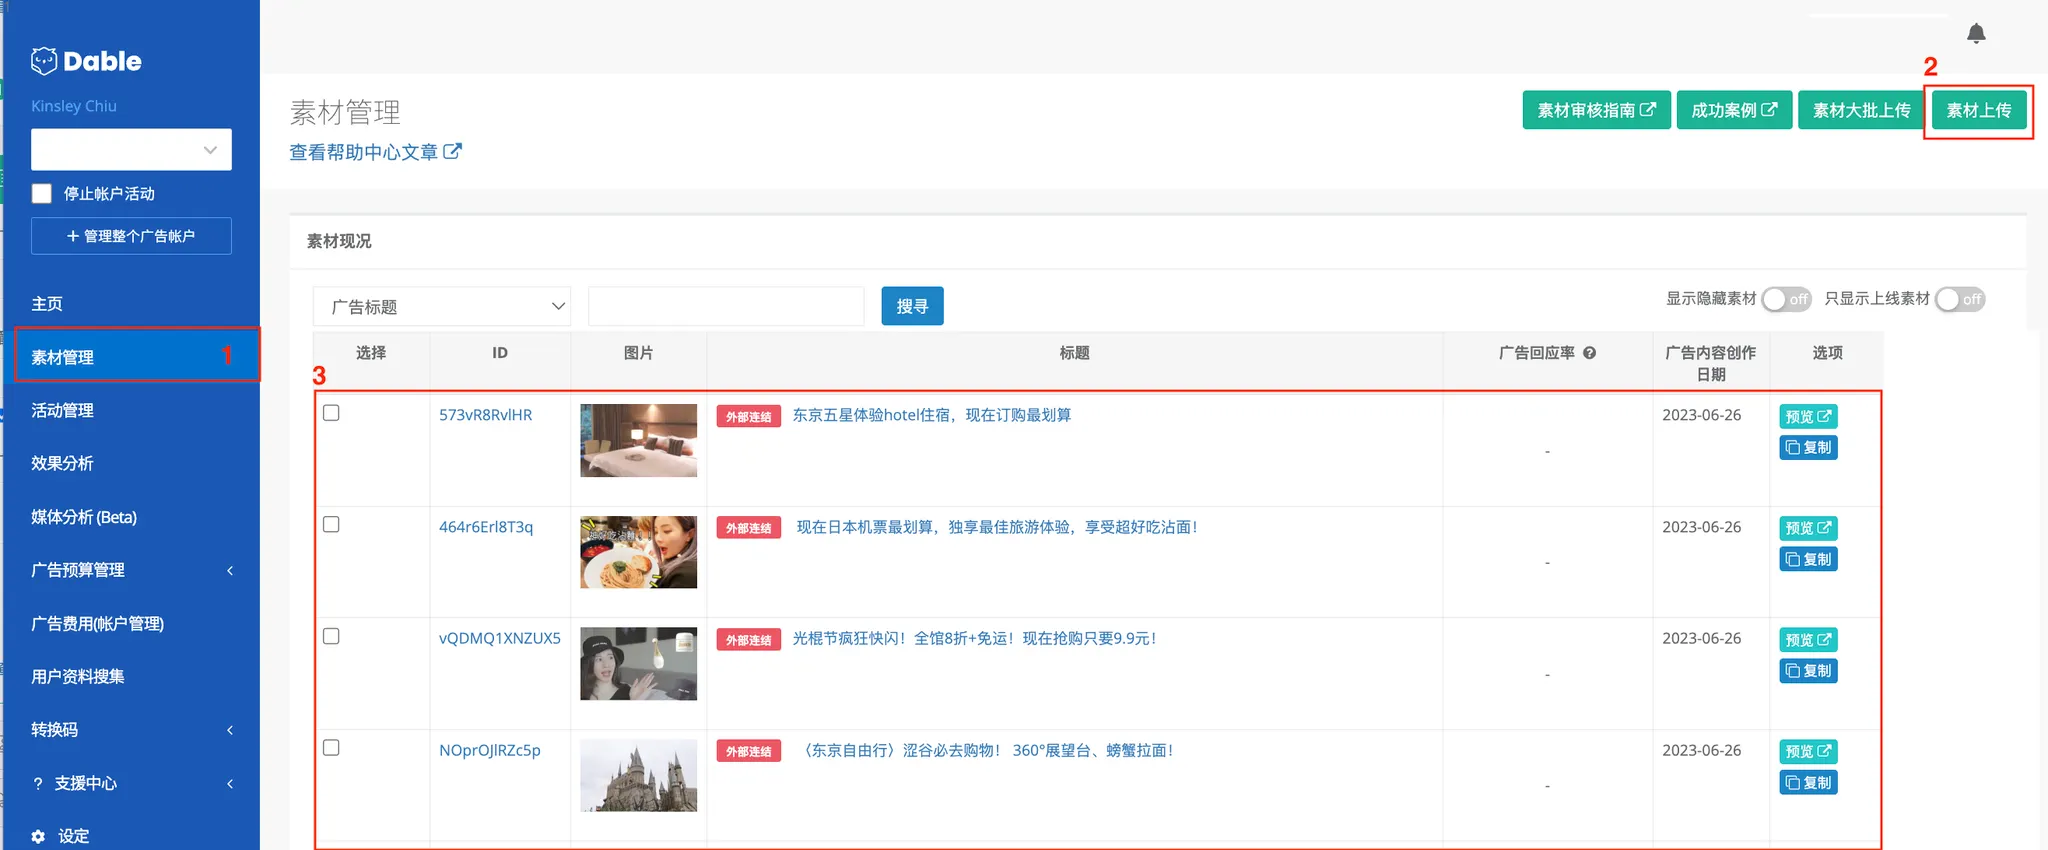Preview the 东京自由行 creative
Image resolution: width=2048 pixels, height=850 pixels.
pos(1808,751)
